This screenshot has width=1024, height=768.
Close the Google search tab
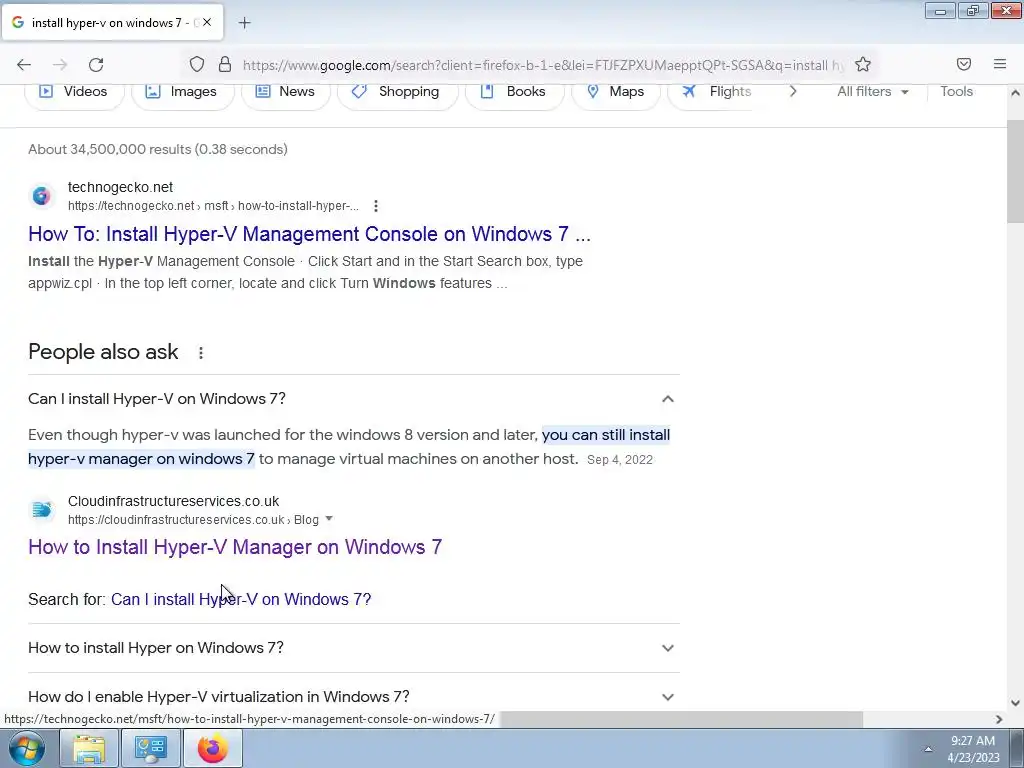click(206, 22)
